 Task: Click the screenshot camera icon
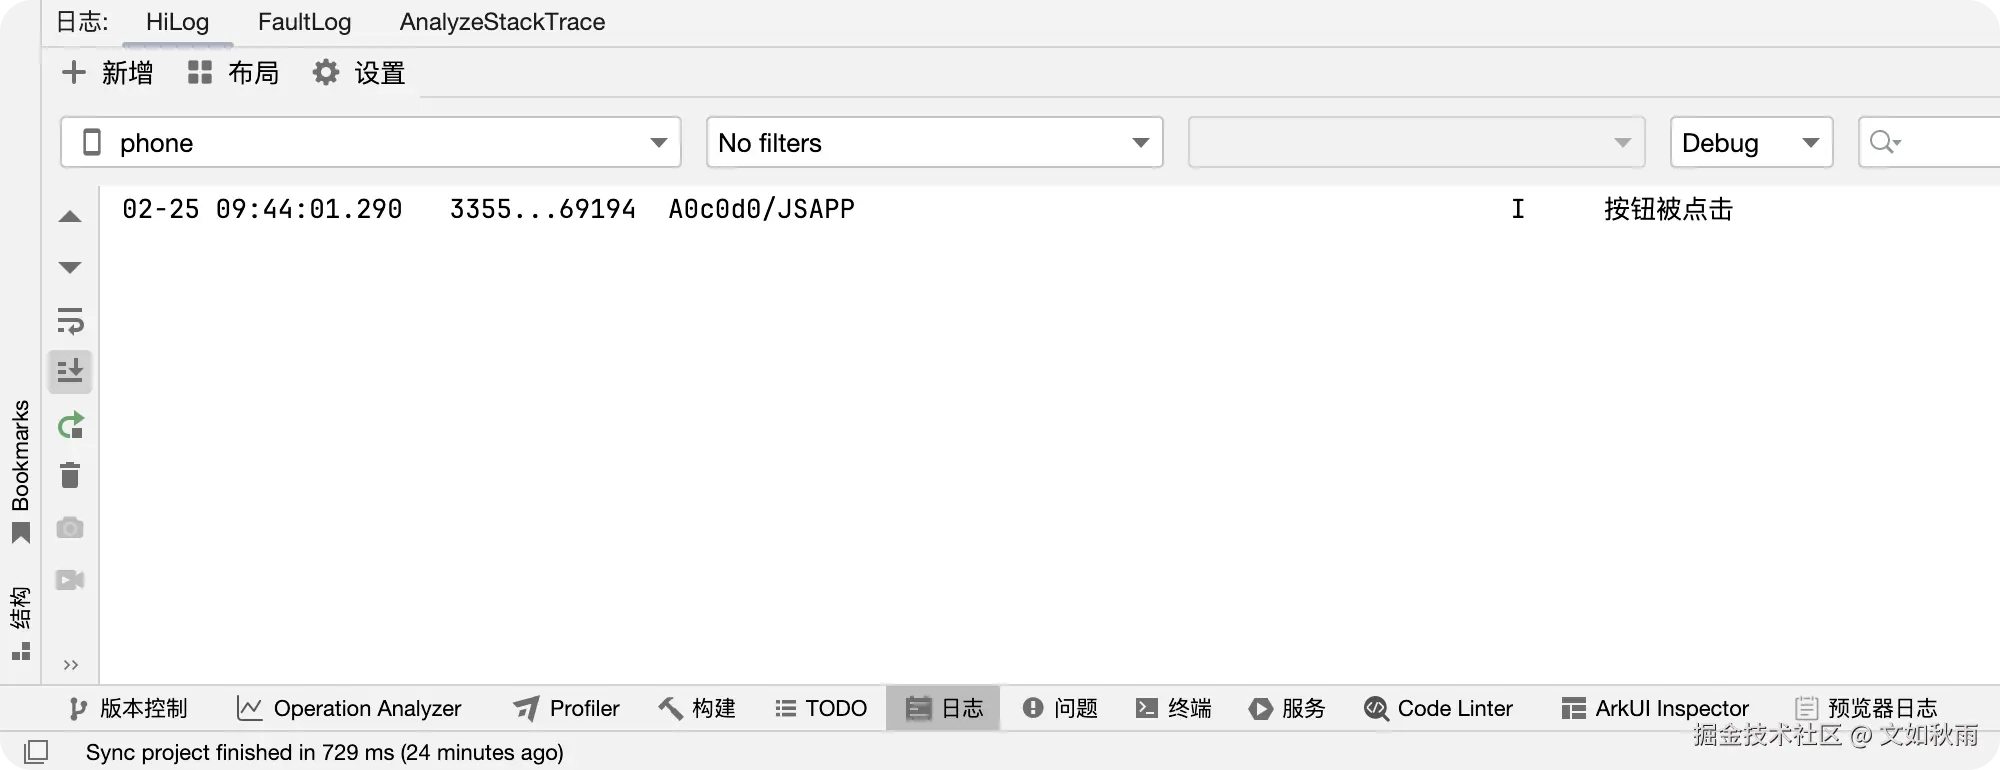coord(70,528)
